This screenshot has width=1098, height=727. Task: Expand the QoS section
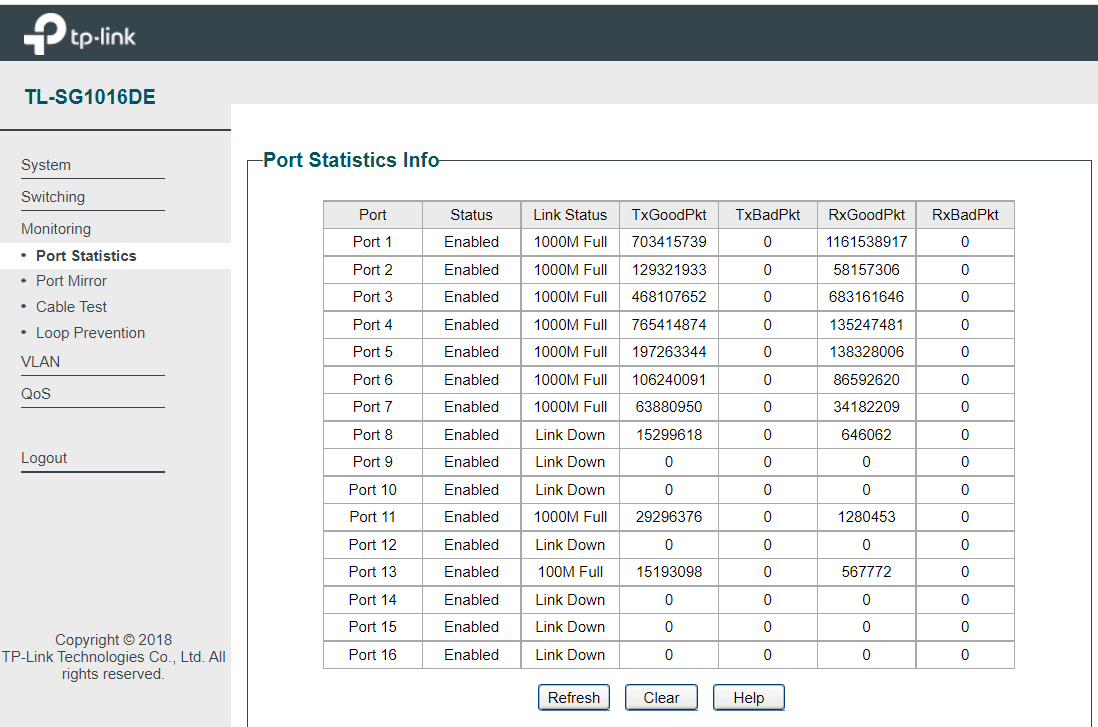click(x=35, y=393)
